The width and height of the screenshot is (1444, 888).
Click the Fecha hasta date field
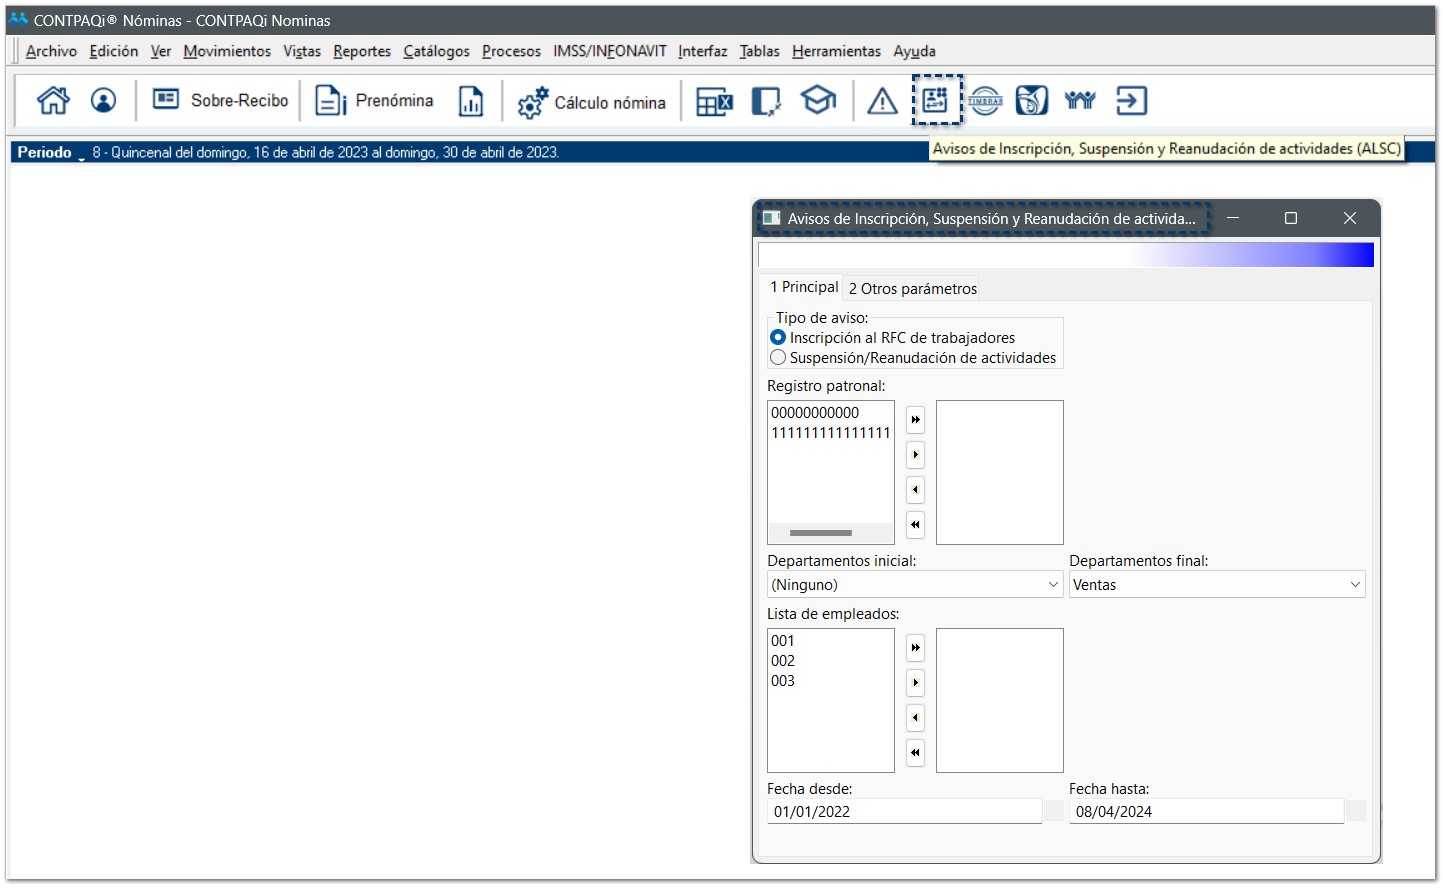pos(1206,811)
